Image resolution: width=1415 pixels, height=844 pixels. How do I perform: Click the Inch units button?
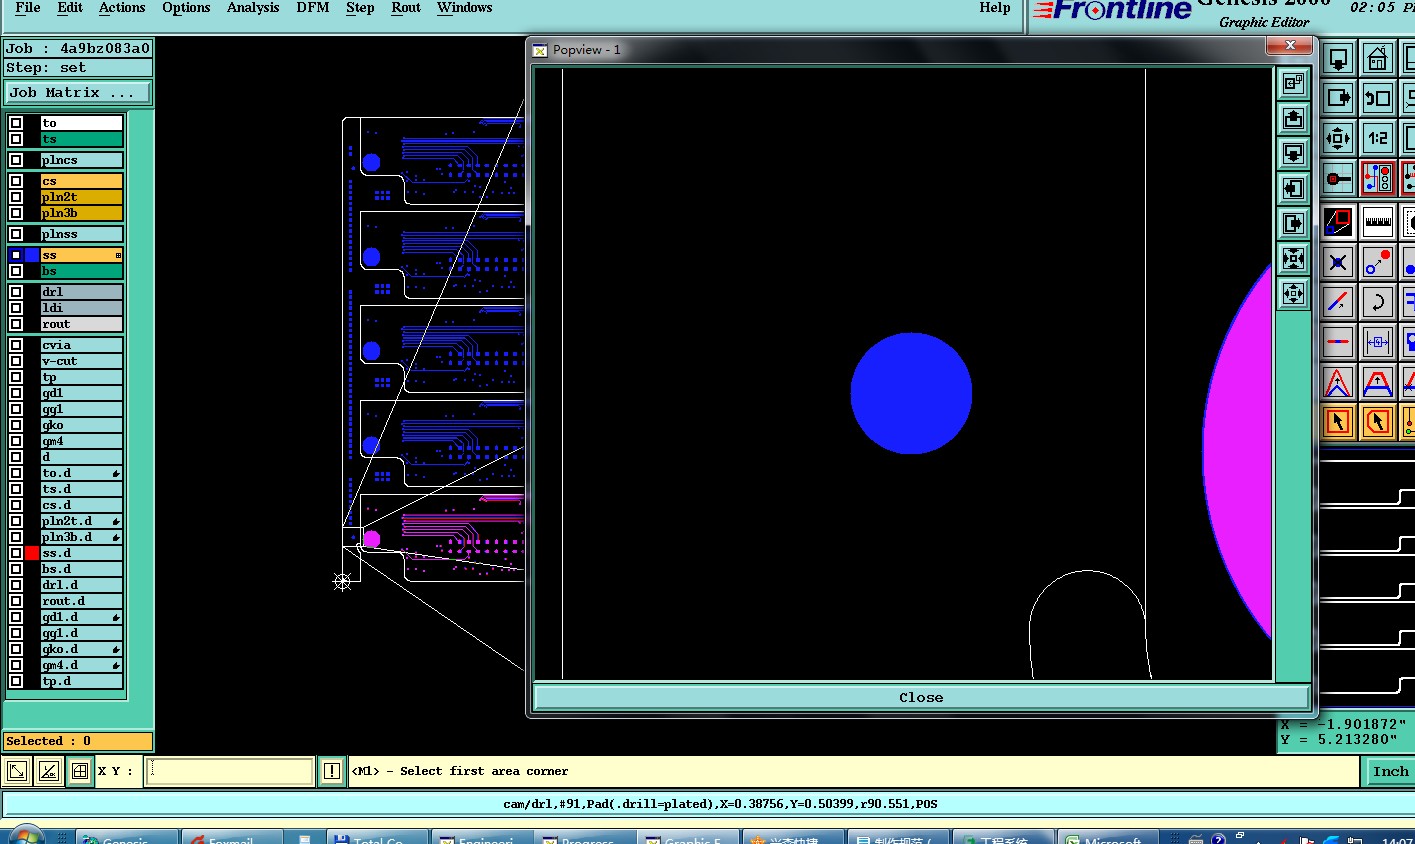click(1390, 771)
